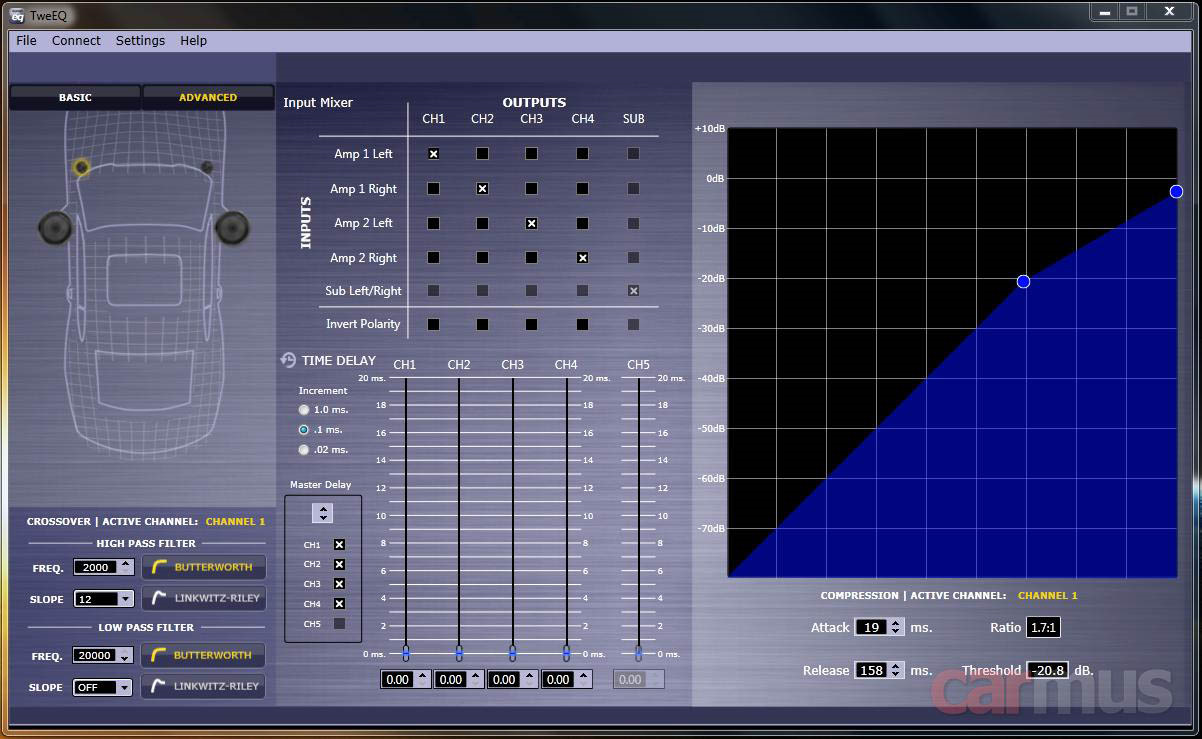Uncheck CH3 in Master Delay

339,584
